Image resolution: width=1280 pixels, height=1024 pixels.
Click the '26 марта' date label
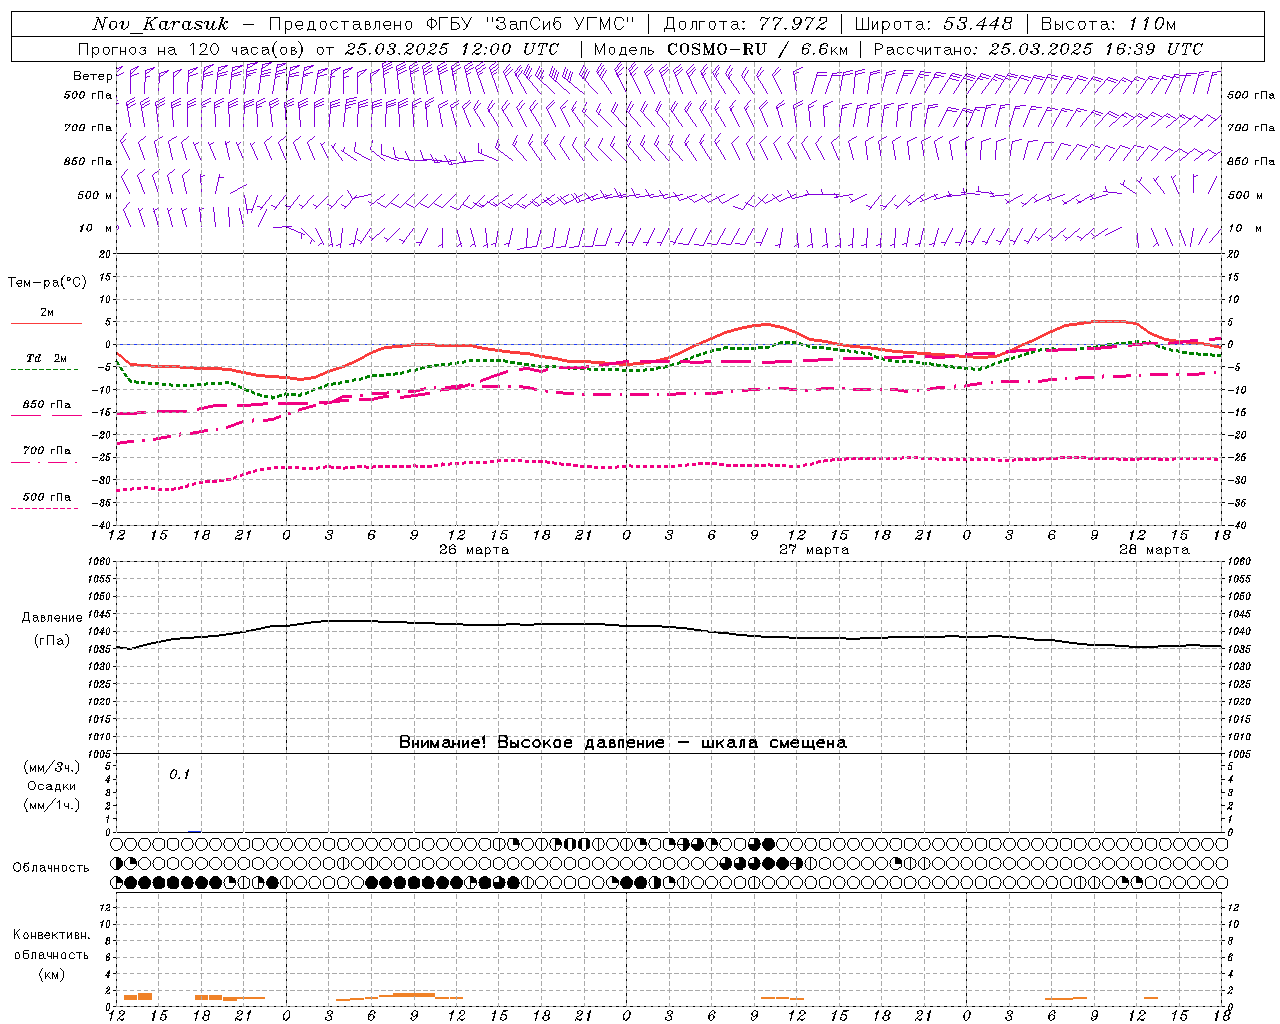click(x=474, y=550)
